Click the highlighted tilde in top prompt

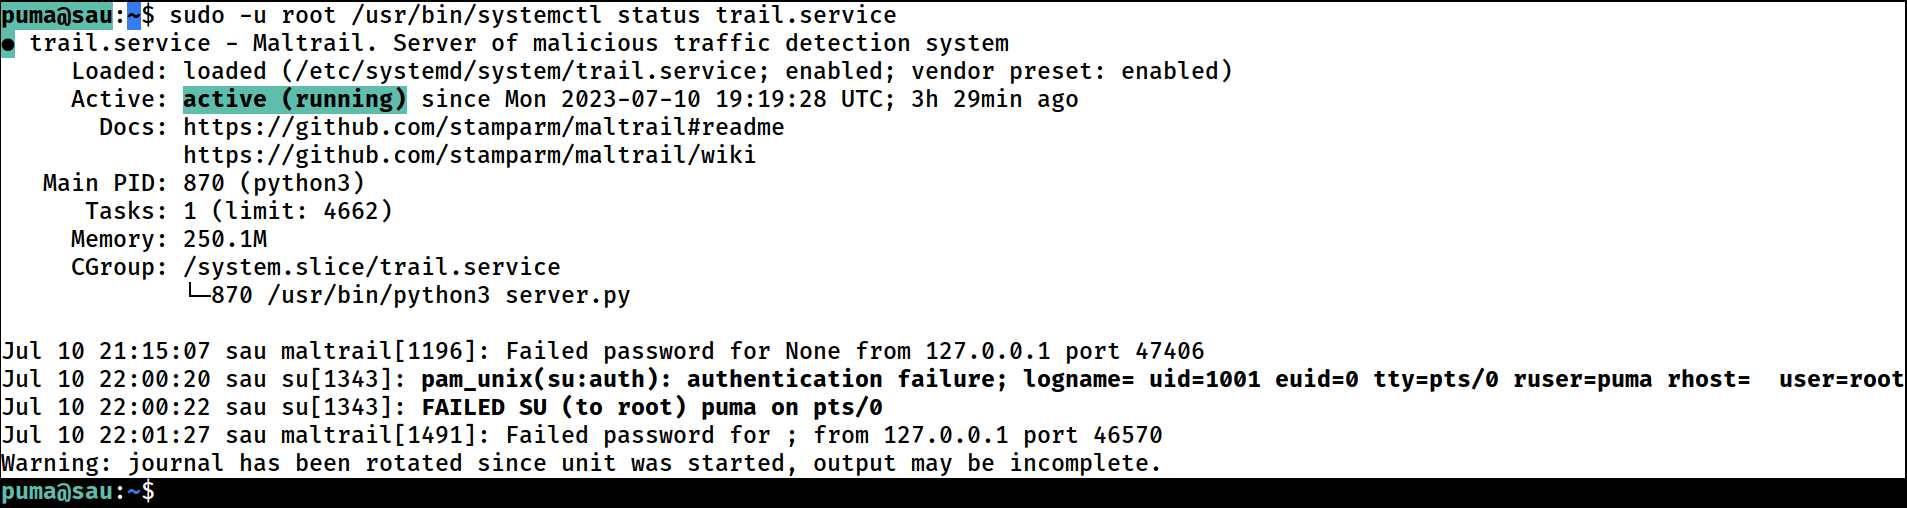click(x=134, y=15)
